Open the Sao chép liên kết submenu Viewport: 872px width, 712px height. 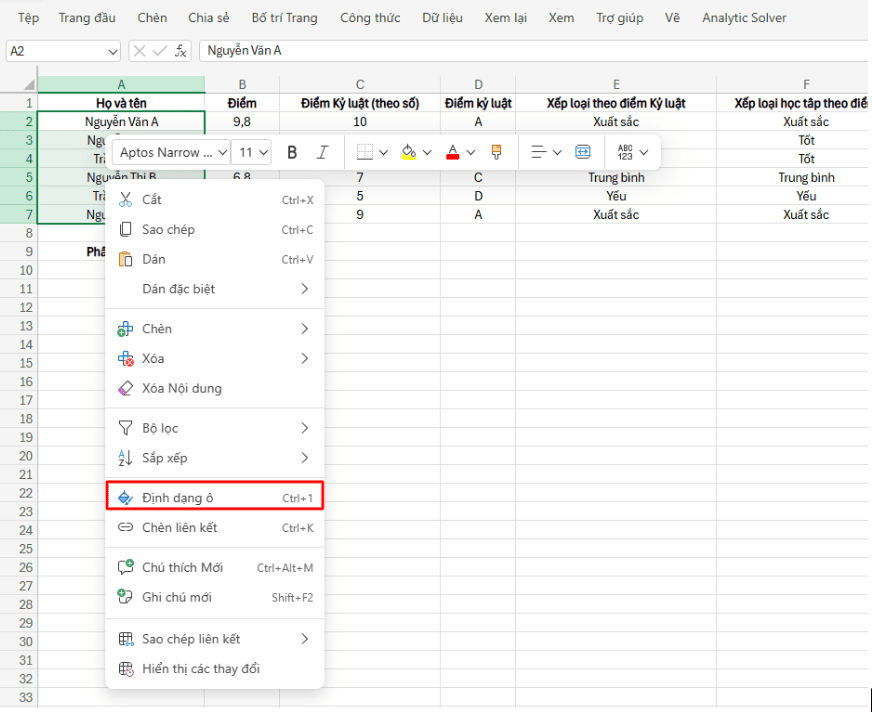click(x=215, y=639)
